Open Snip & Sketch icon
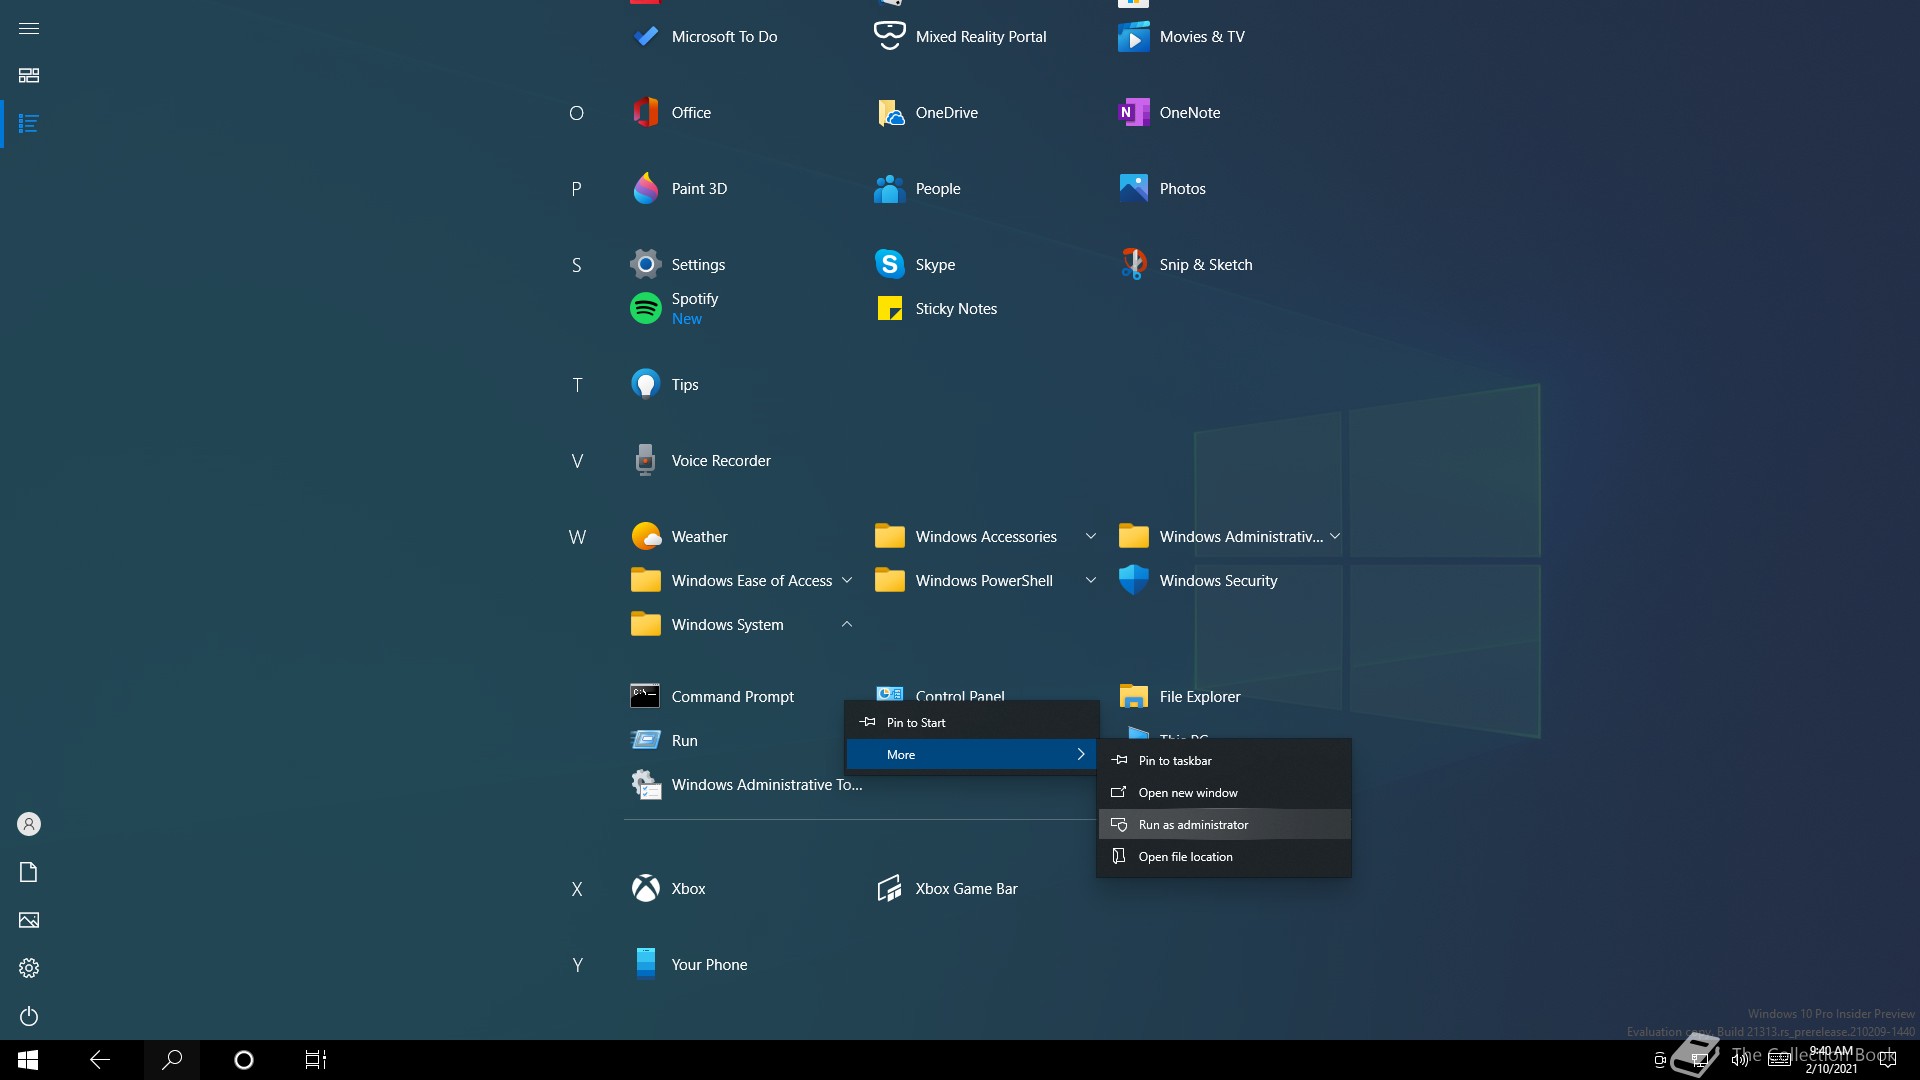1920x1080 pixels. [1133, 265]
